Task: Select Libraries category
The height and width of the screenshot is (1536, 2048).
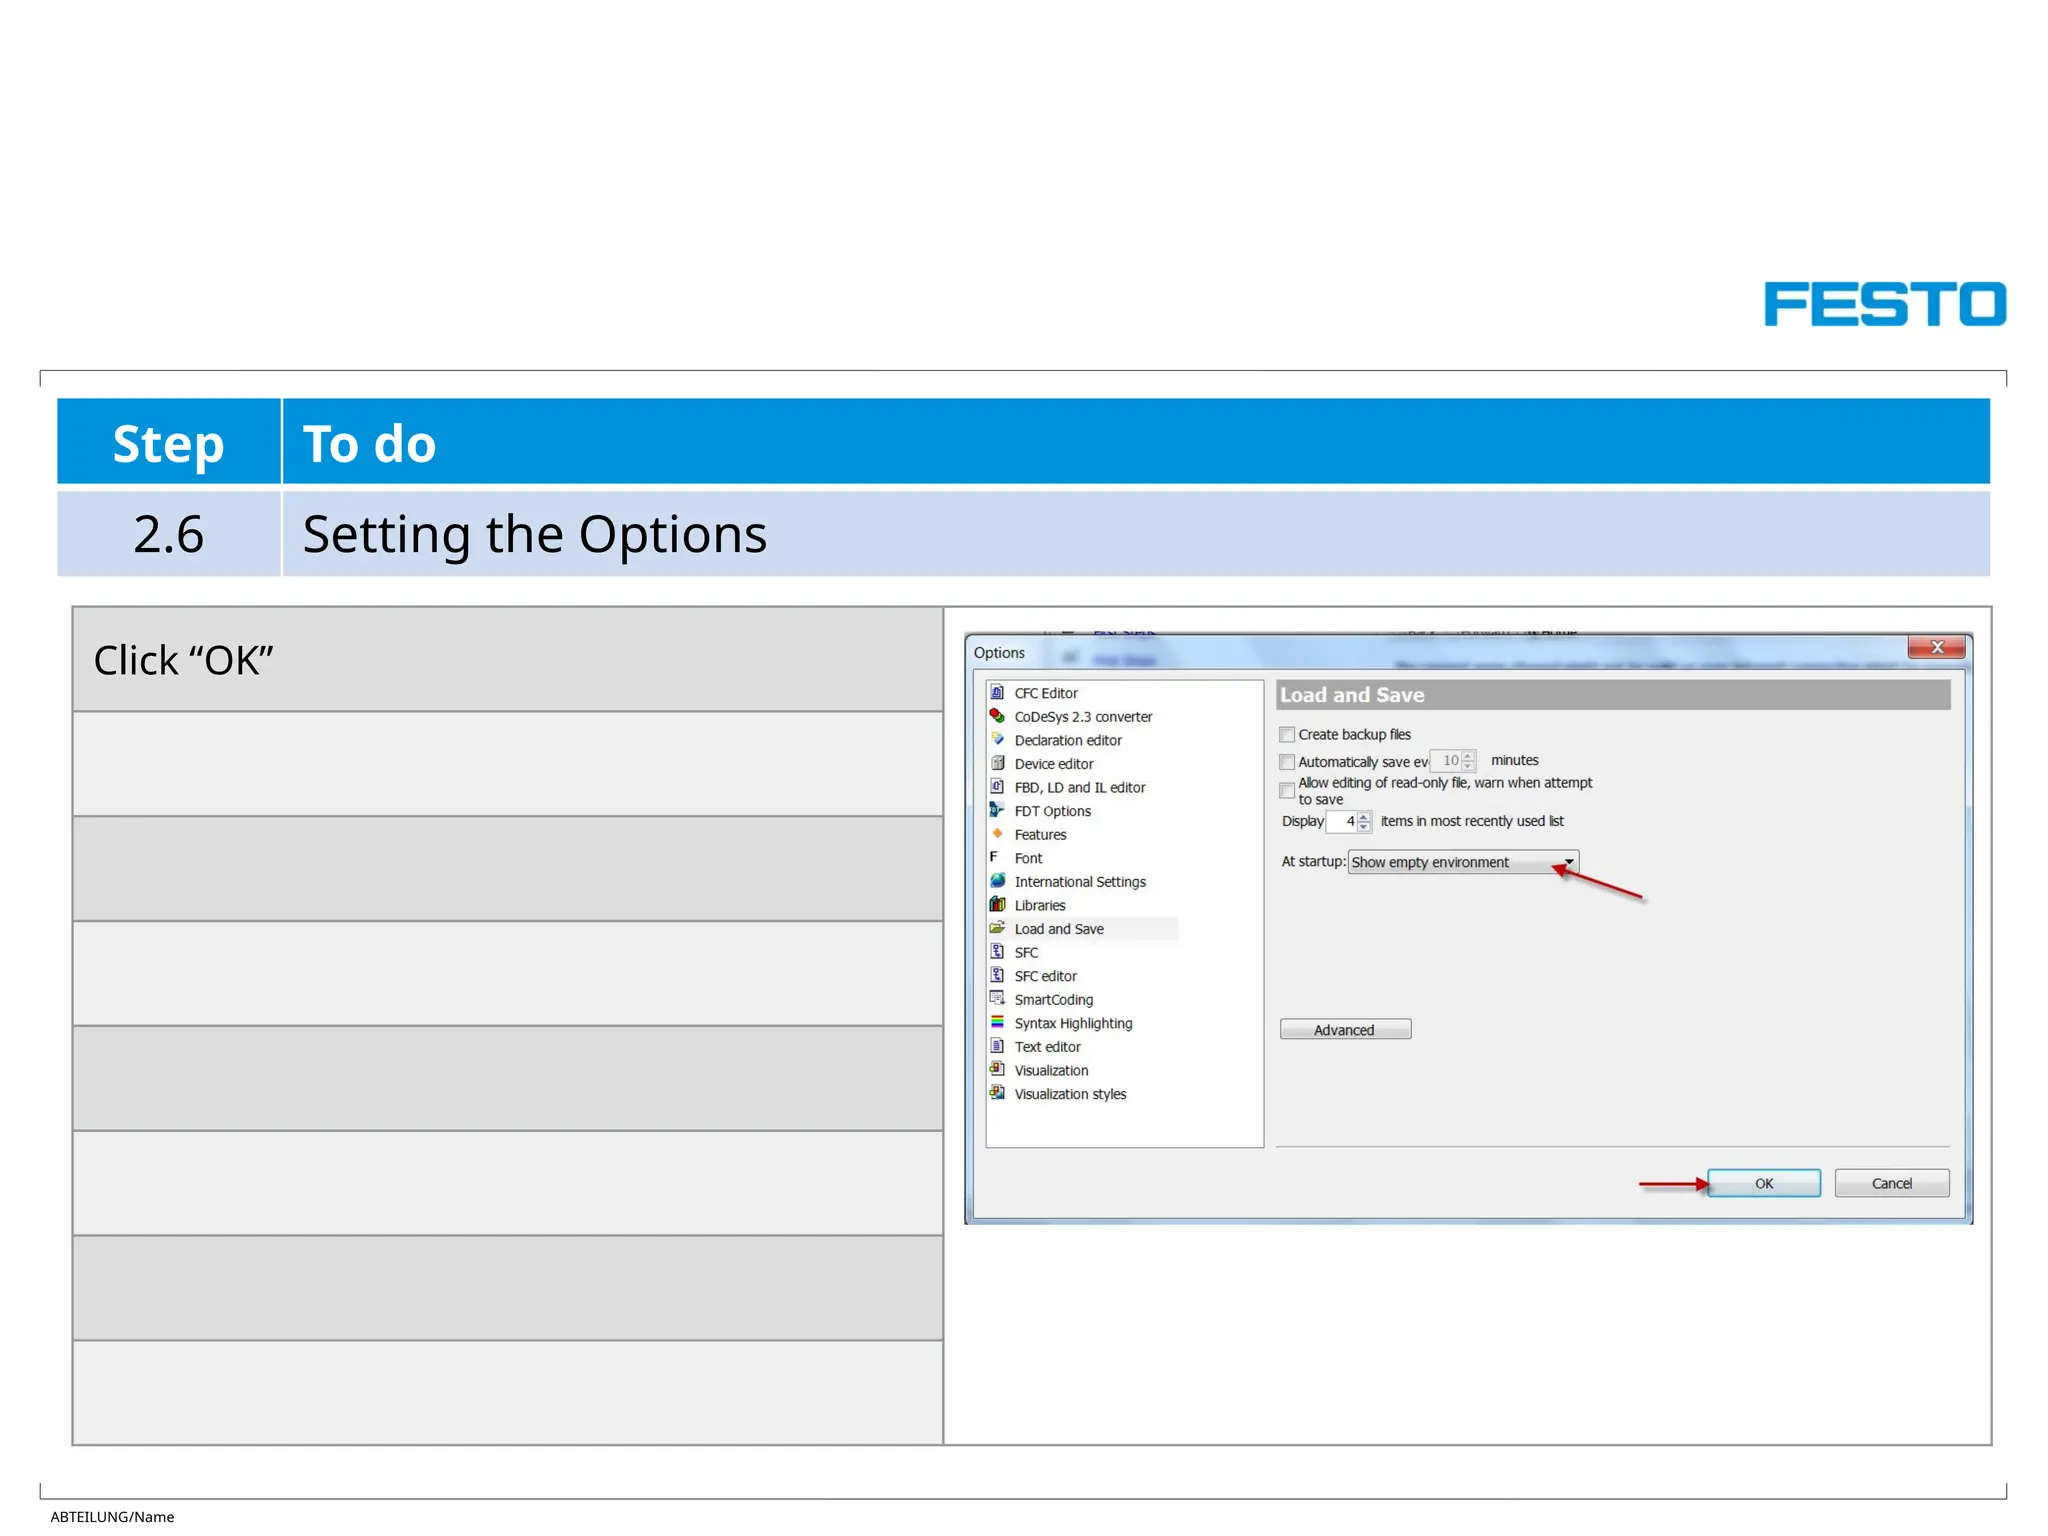Action: [1040, 906]
